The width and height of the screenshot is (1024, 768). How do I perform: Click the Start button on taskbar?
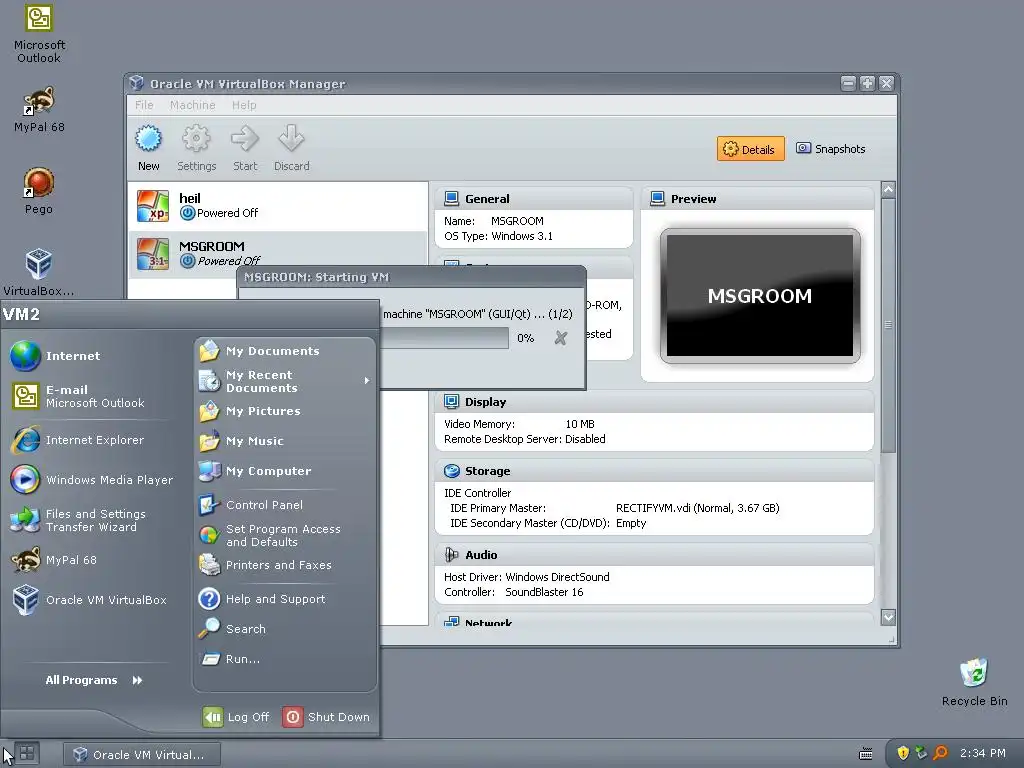(x=27, y=753)
